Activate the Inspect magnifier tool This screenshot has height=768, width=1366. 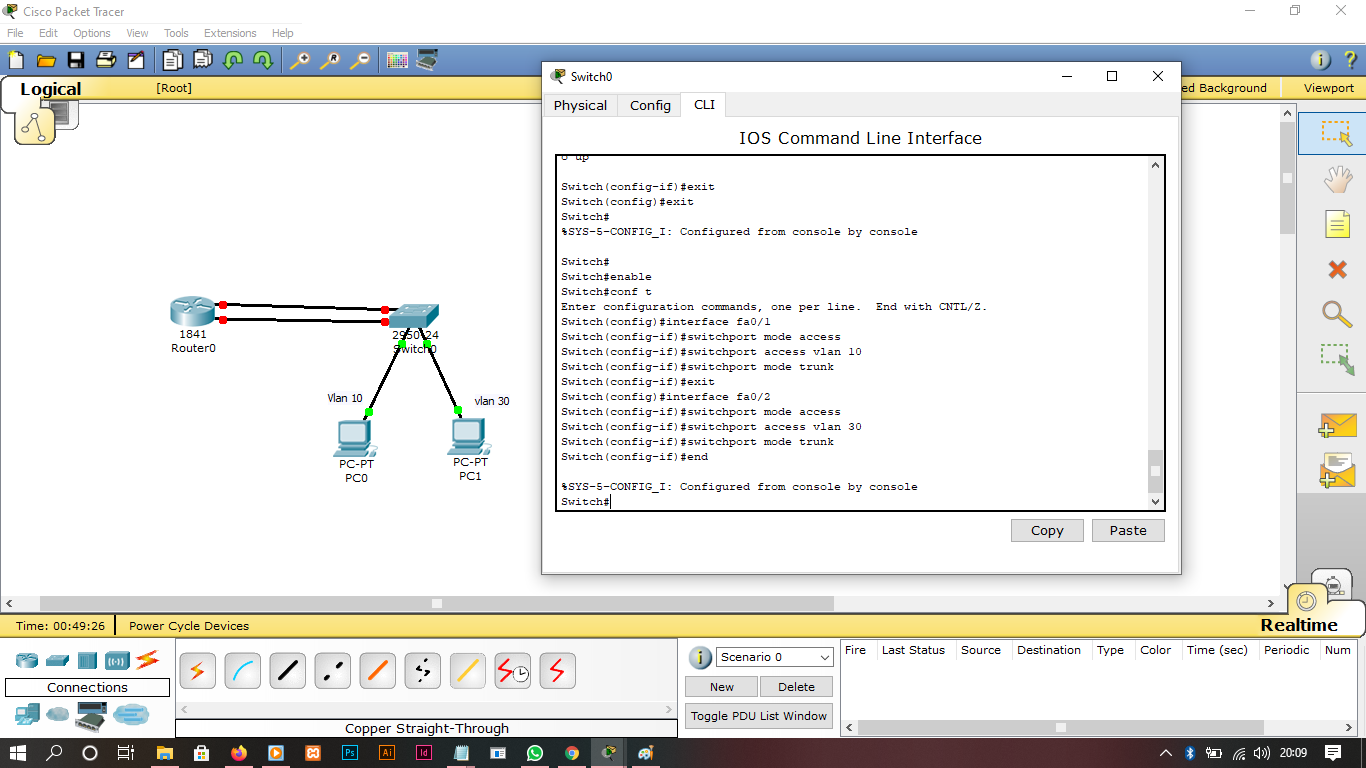coord(1337,313)
